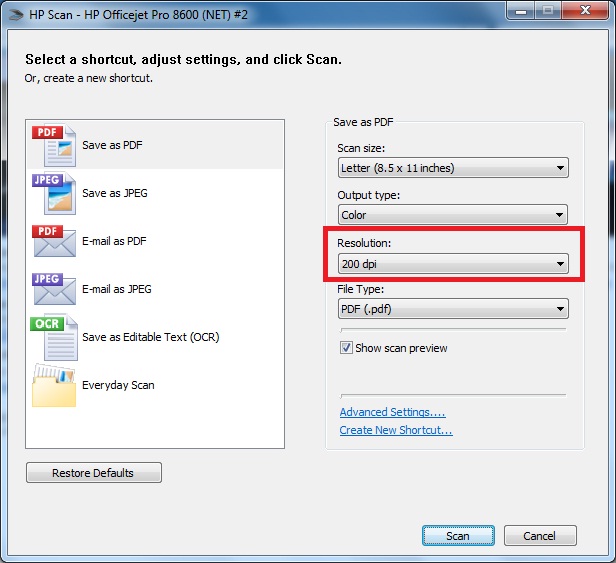Minimize the HP Scan window

coord(521,12)
